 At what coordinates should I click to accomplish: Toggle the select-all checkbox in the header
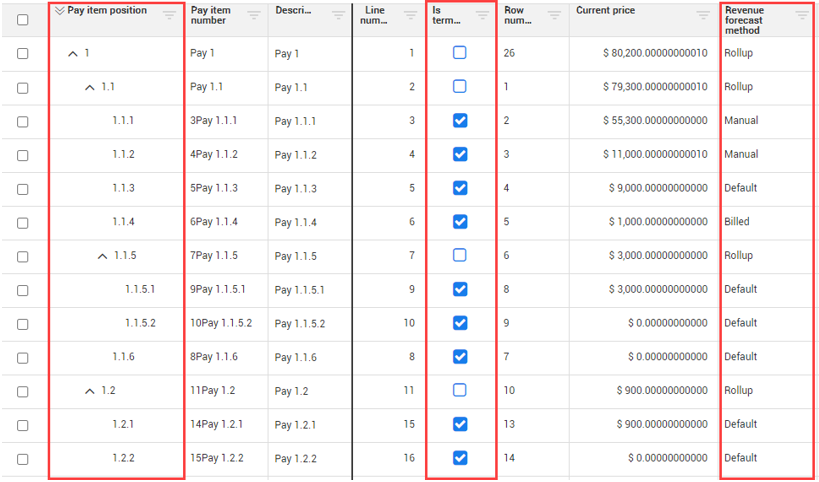[x=22, y=20]
